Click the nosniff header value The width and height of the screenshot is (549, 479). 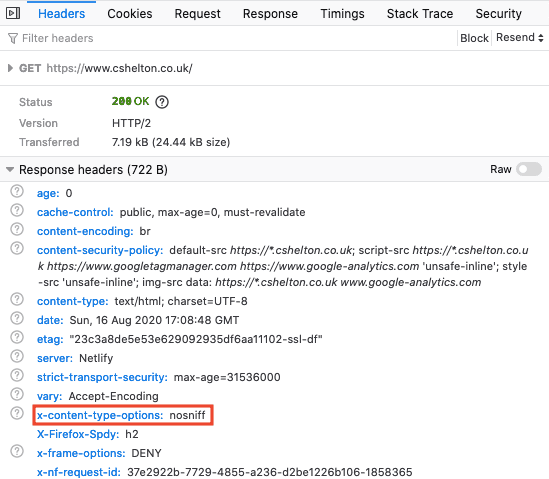pyautogui.click(x=187, y=415)
